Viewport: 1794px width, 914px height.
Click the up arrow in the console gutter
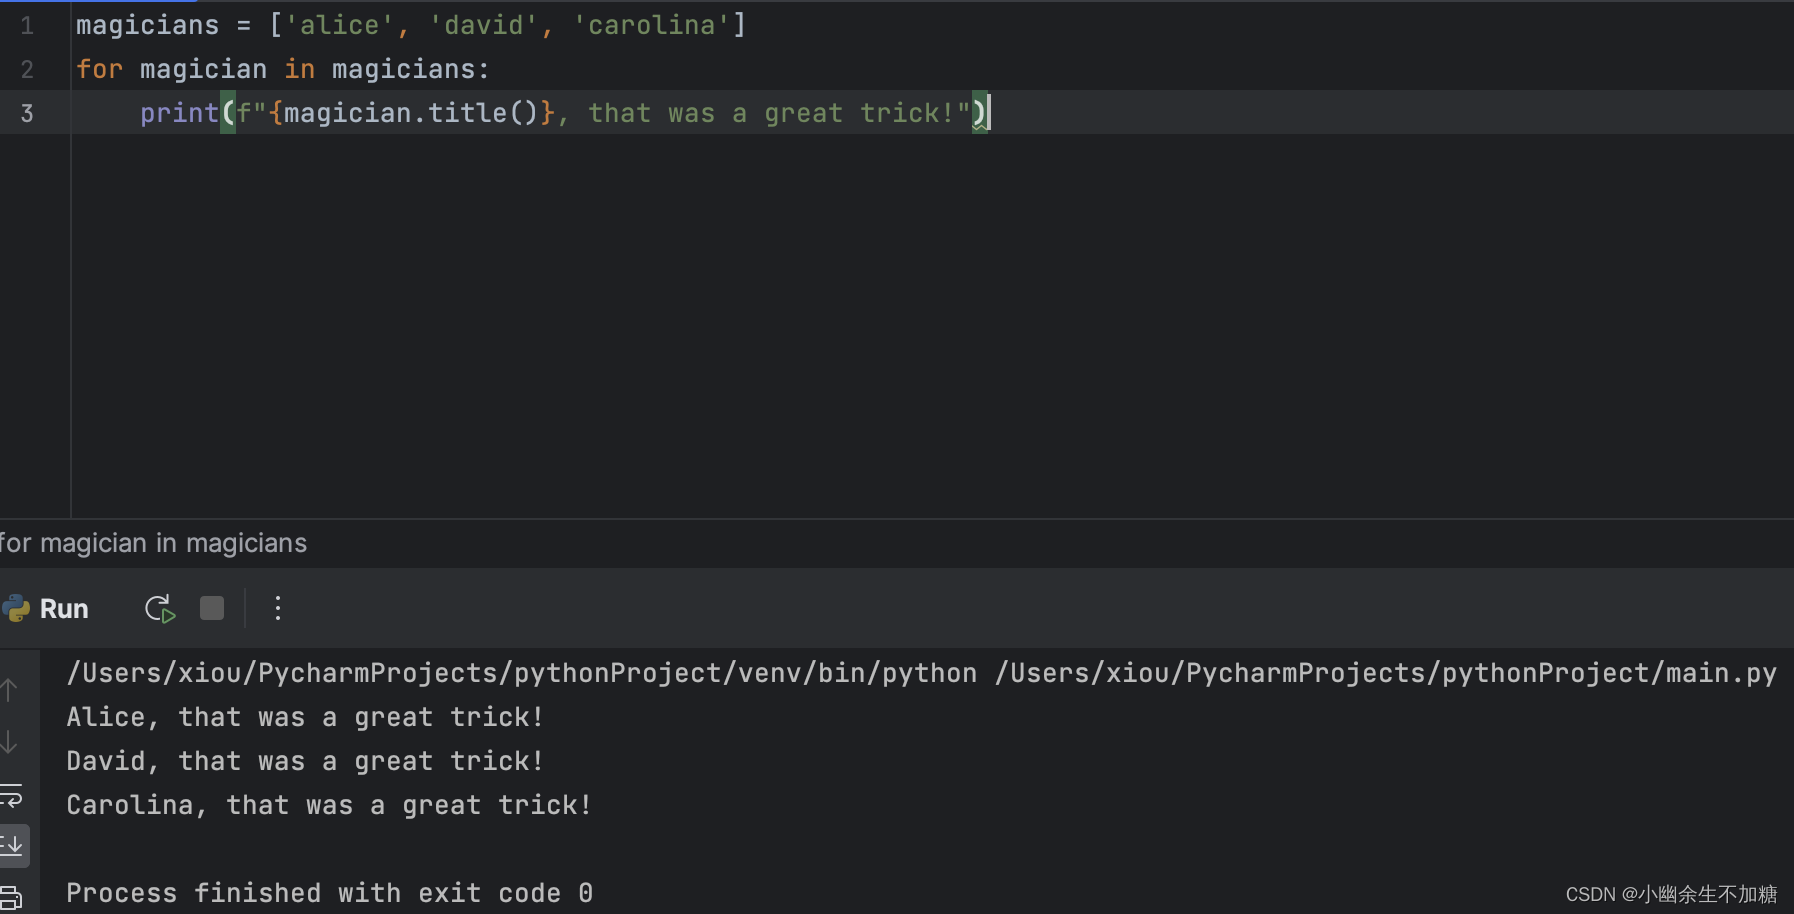pos(9,690)
